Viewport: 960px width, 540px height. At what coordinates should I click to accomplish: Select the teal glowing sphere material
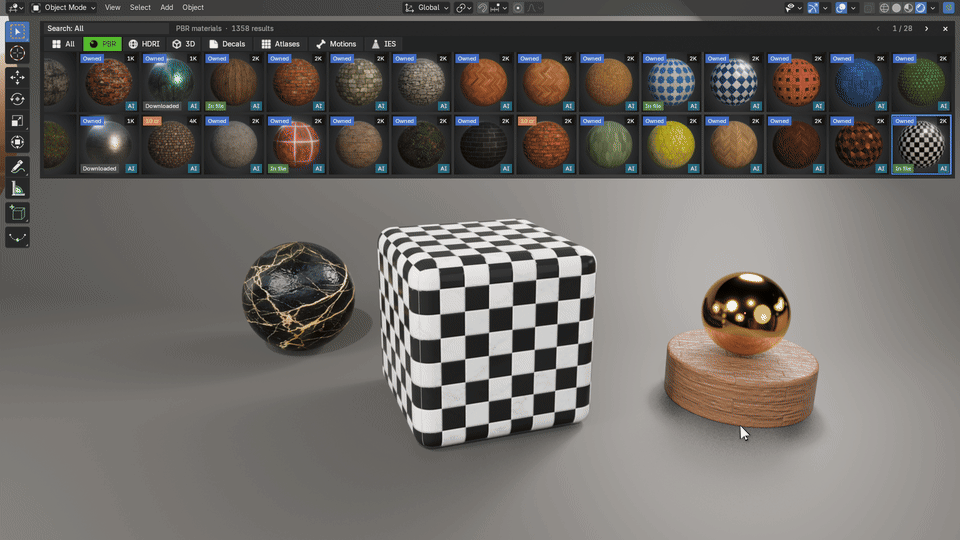171,83
